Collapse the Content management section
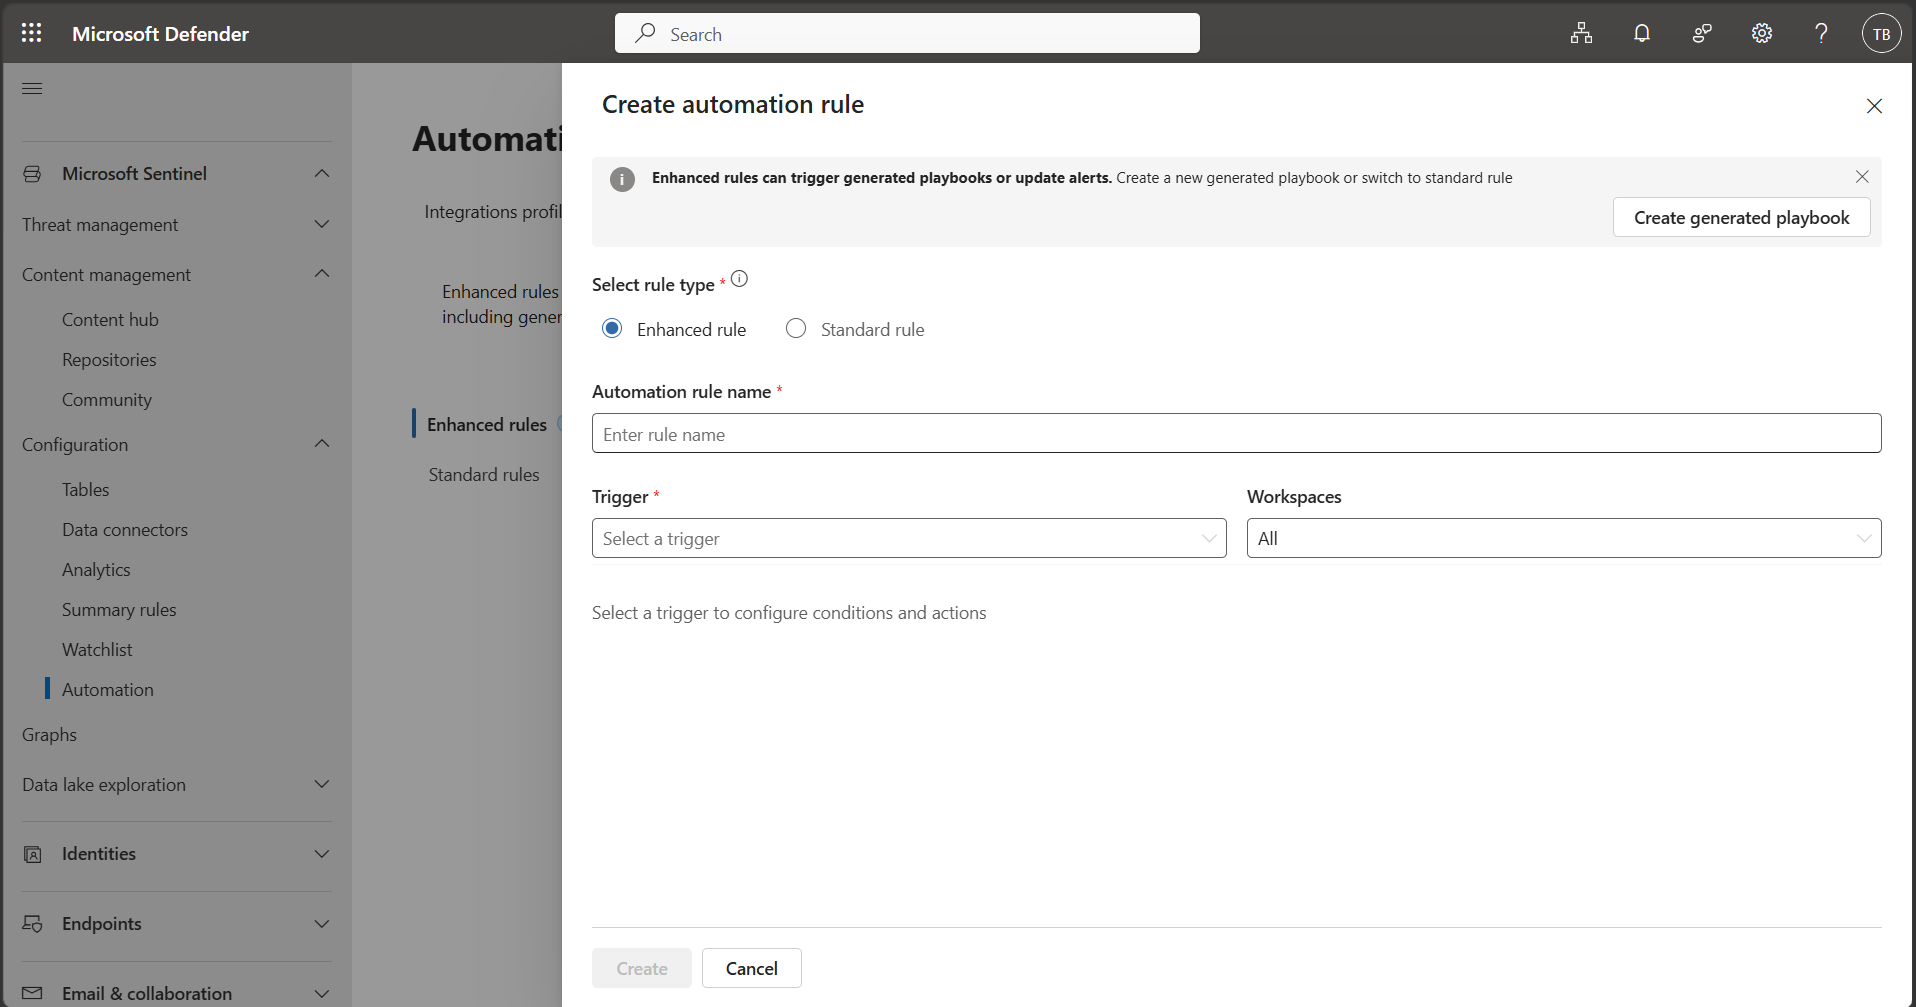Image resolution: width=1916 pixels, height=1007 pixels. coord(322,274)
